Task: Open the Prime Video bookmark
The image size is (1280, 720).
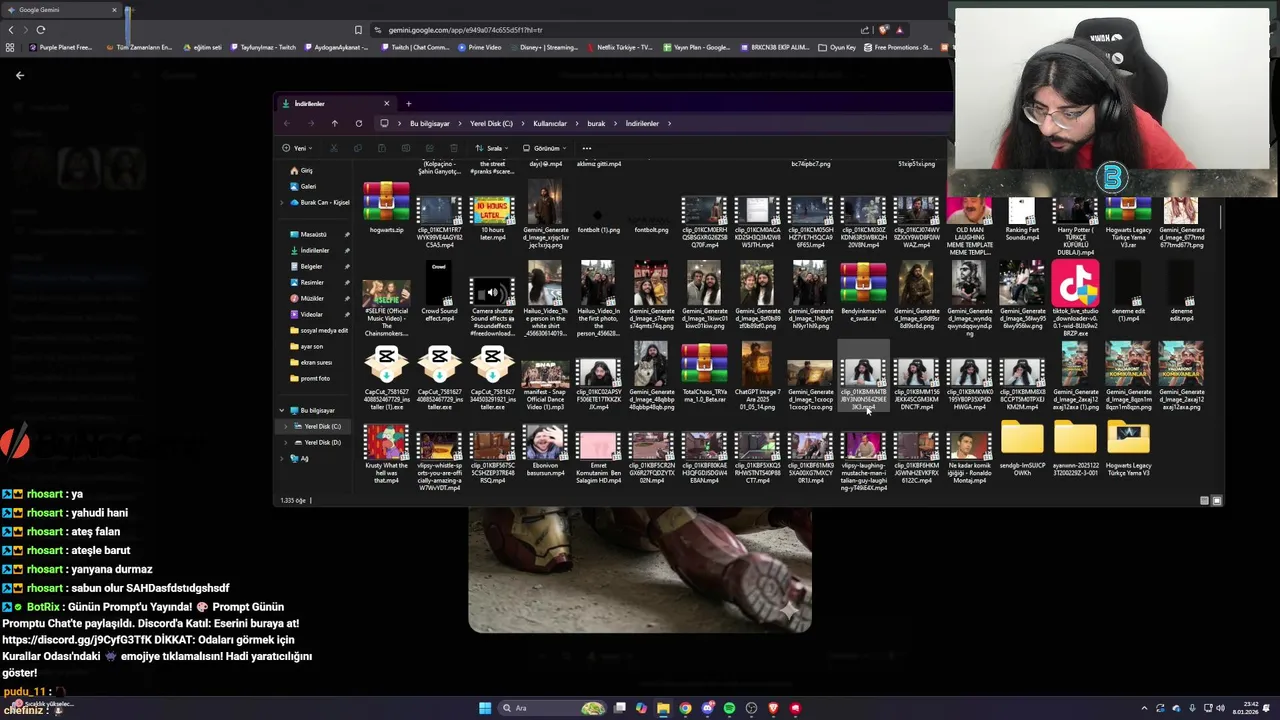Action: [480, 47]
